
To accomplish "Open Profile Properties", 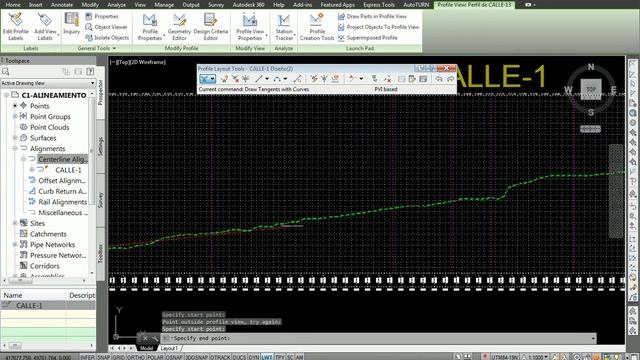I will (x=150, y=26).
